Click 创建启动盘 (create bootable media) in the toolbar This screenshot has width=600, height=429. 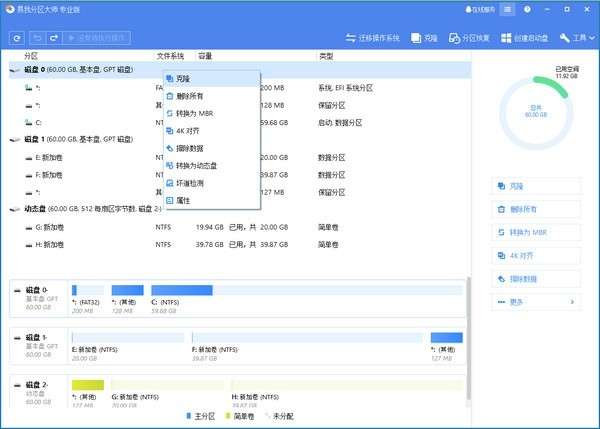(x=525, y=38)
